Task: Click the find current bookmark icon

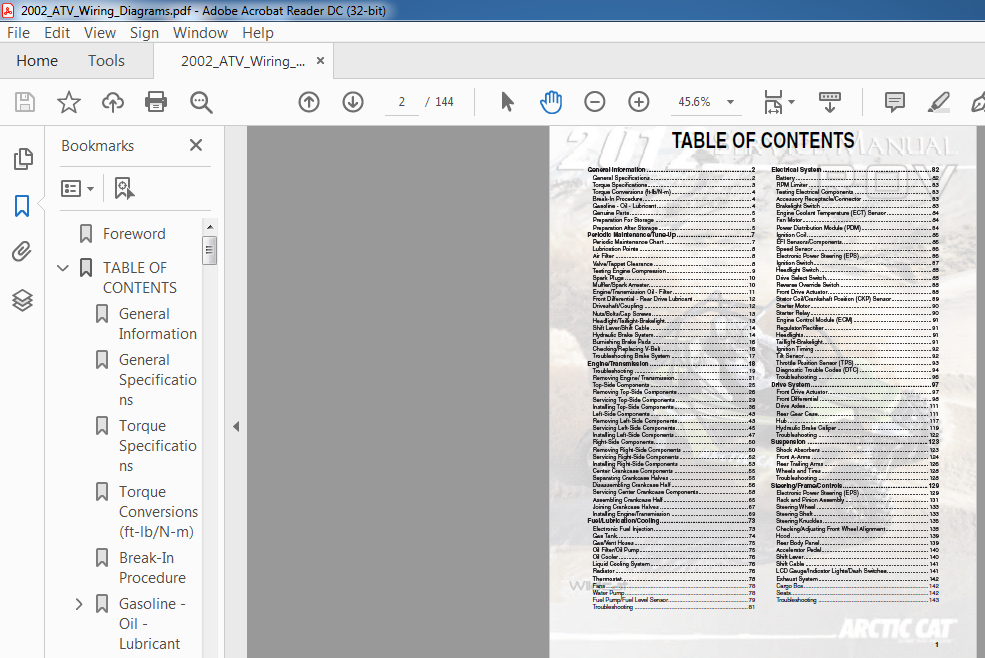Action: tap(124, 188)
